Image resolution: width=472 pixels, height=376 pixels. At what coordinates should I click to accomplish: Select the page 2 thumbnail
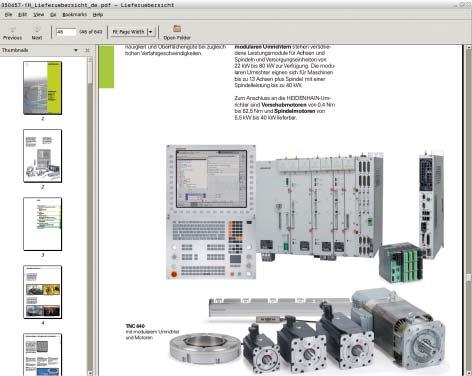point(42,156)
